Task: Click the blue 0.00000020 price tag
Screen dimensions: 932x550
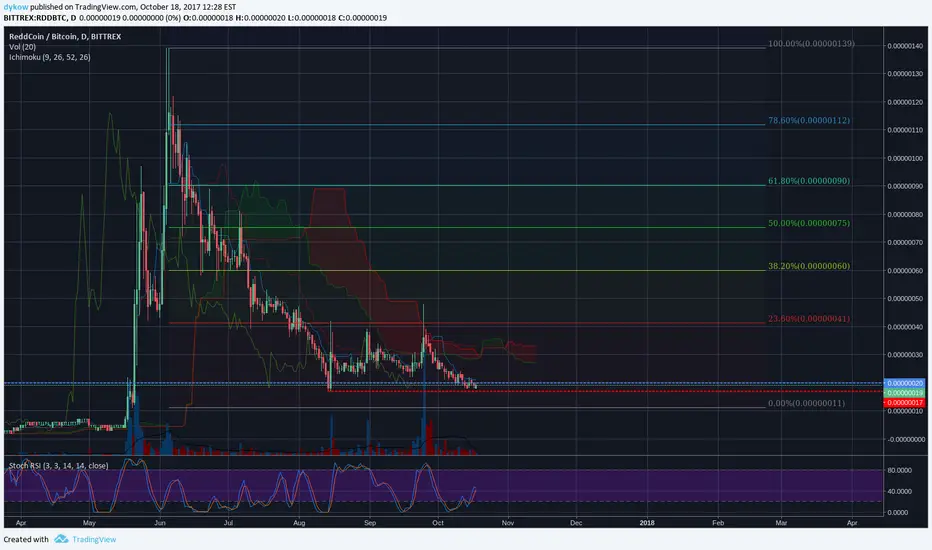Action: pyautogui.click(x=905, y=384)
